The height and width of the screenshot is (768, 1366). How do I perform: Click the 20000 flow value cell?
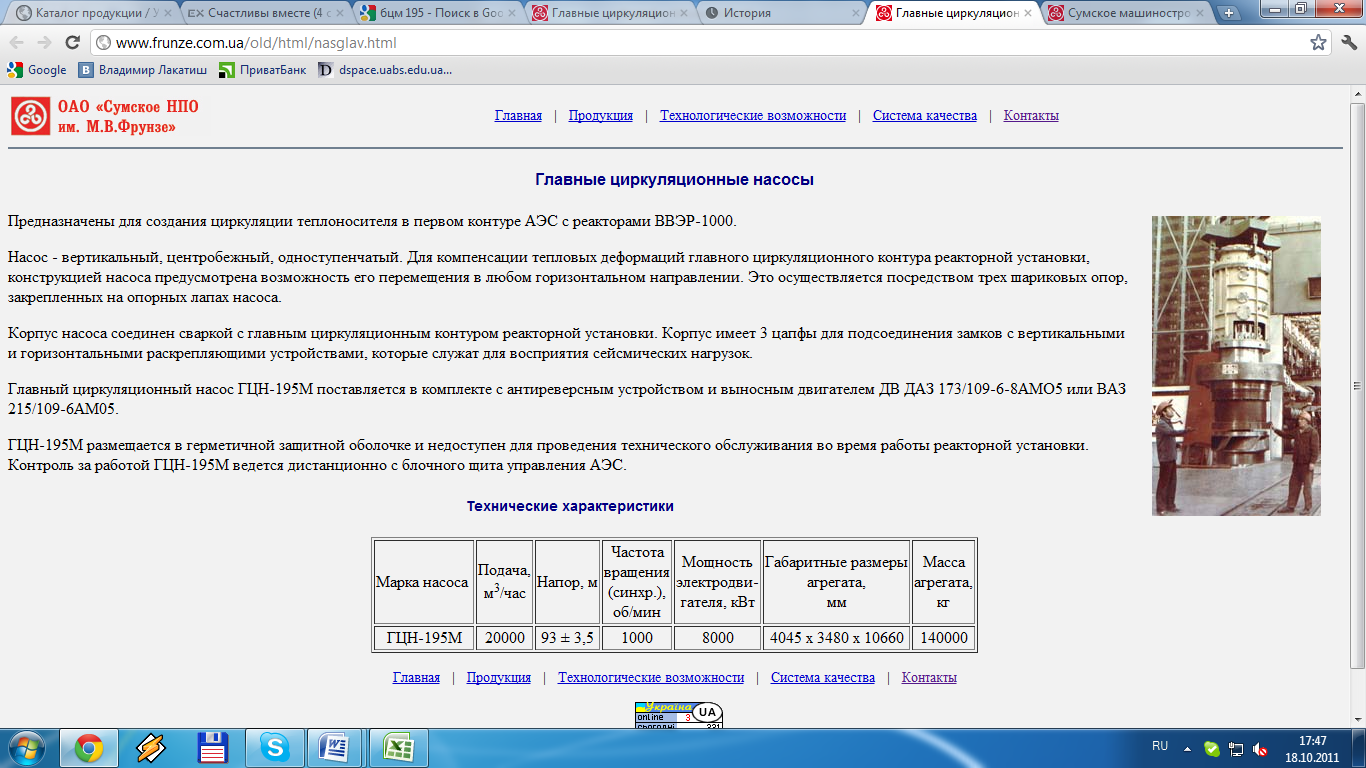505,638
